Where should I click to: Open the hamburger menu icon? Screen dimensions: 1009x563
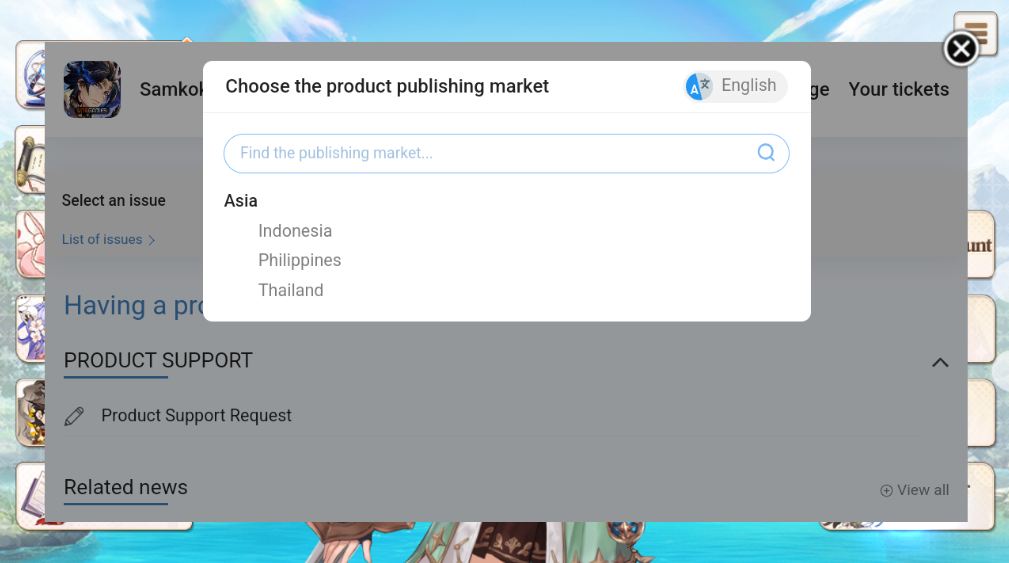976,33
